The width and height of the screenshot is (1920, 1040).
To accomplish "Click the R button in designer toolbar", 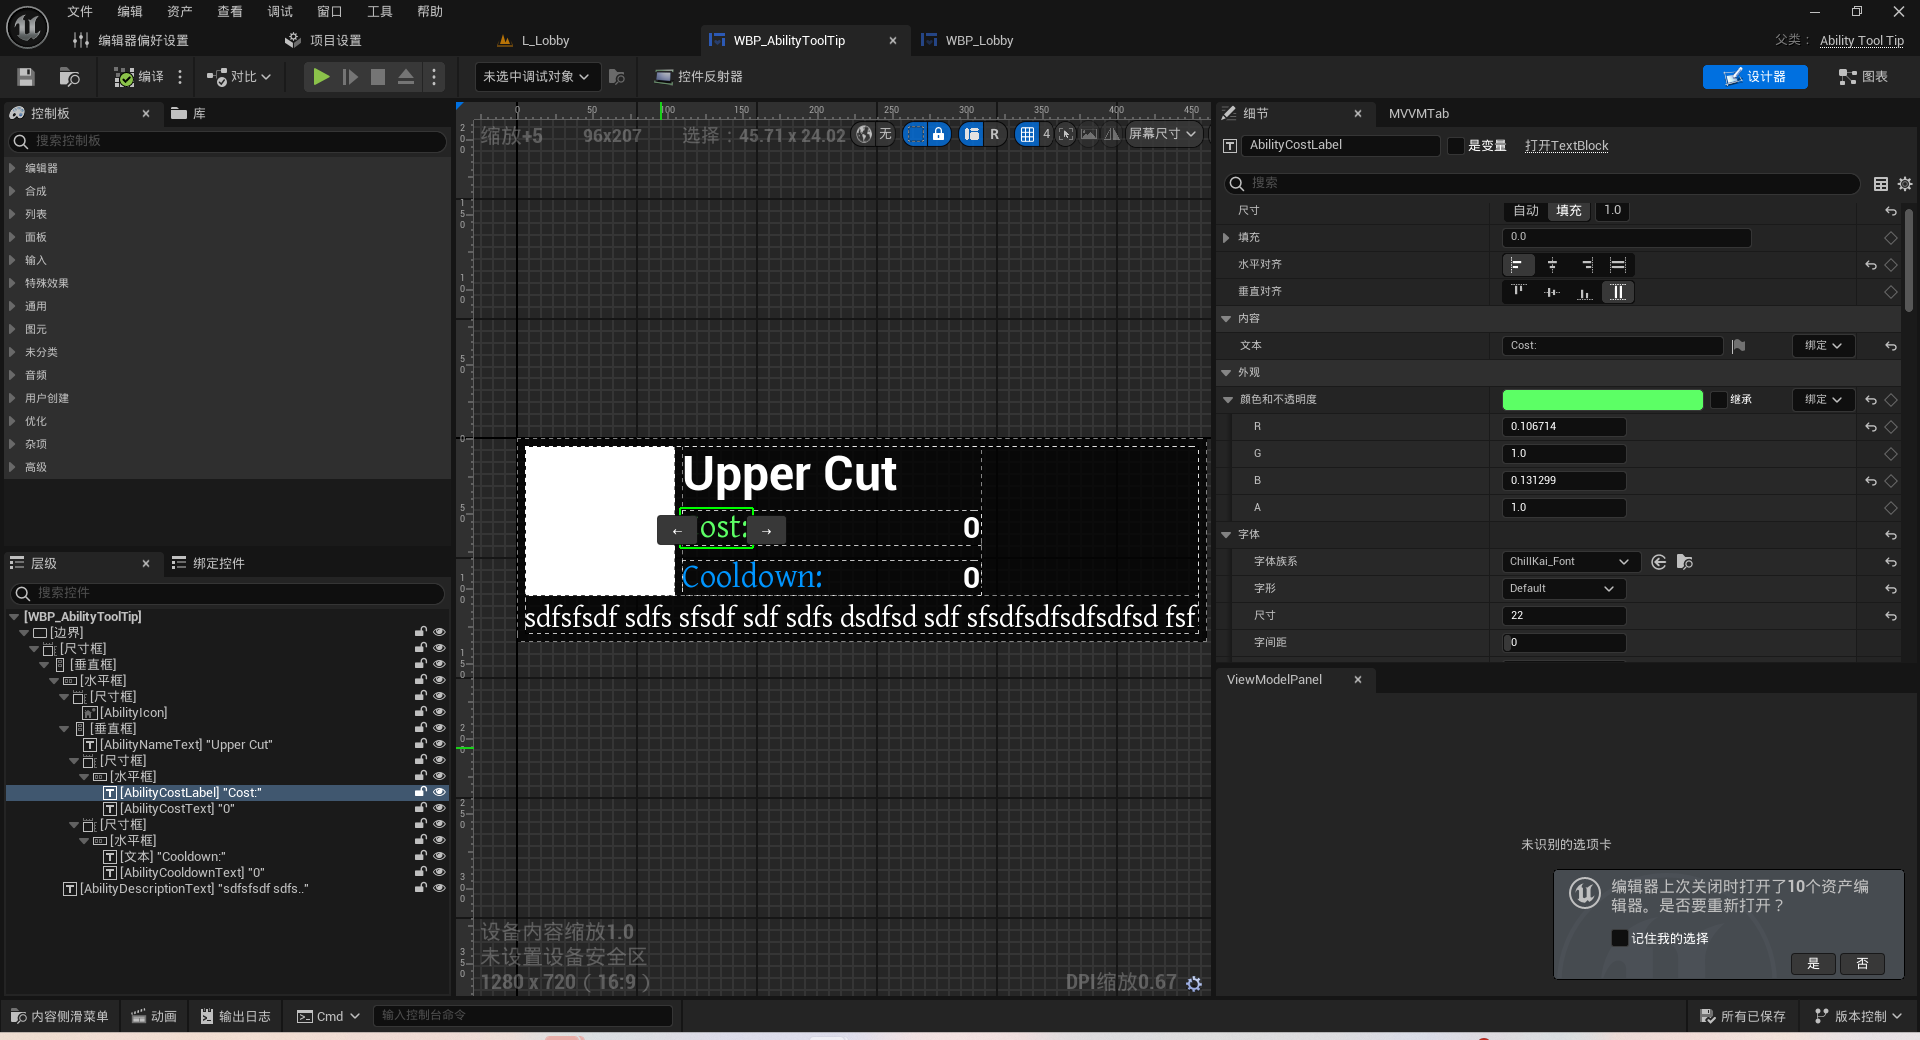I will tap(994, 134).
